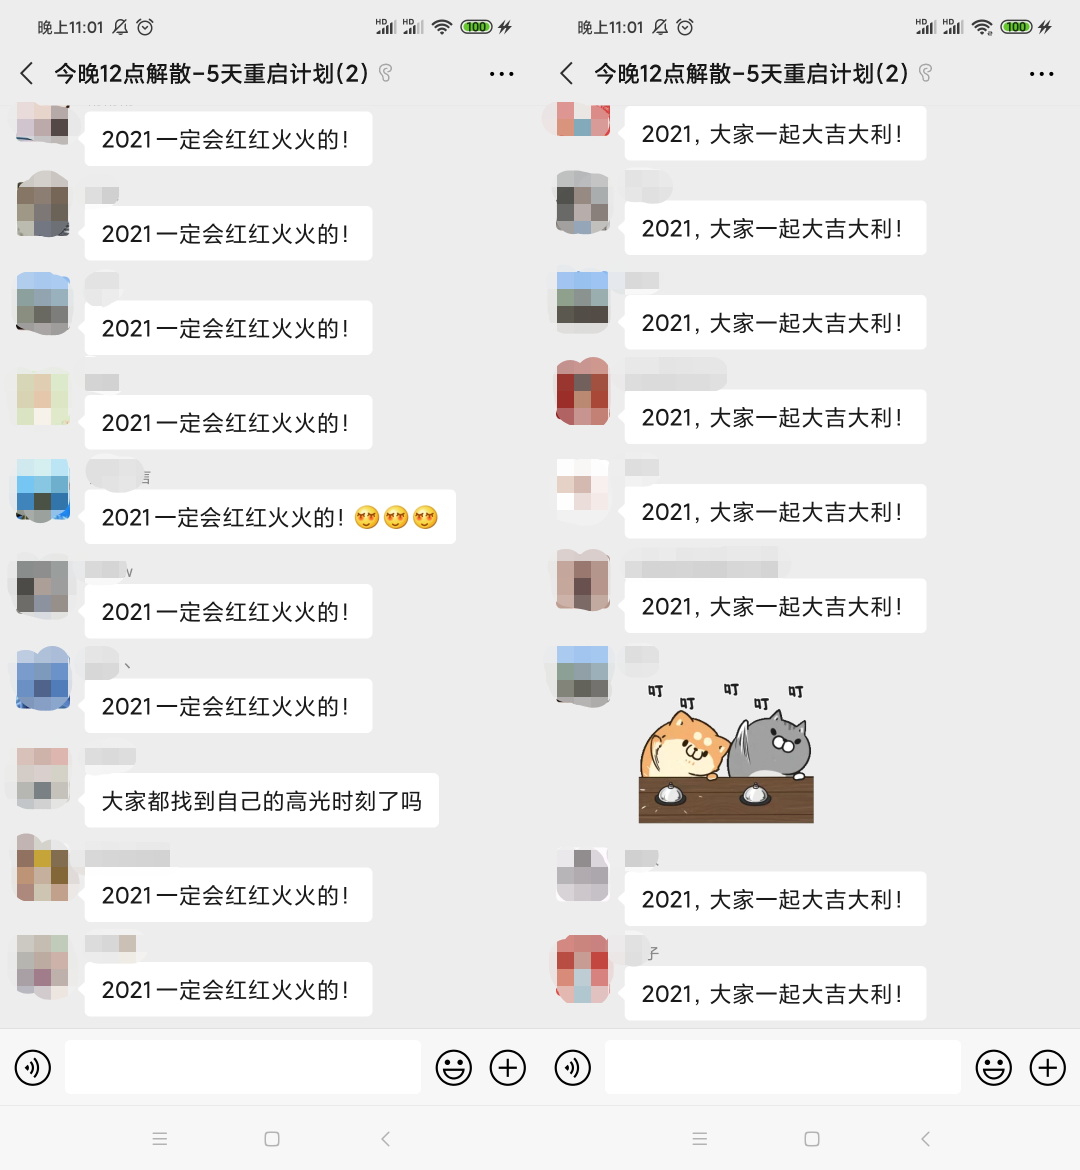Tap the message with three heart-eyes emojis

(x=269, y=517)
